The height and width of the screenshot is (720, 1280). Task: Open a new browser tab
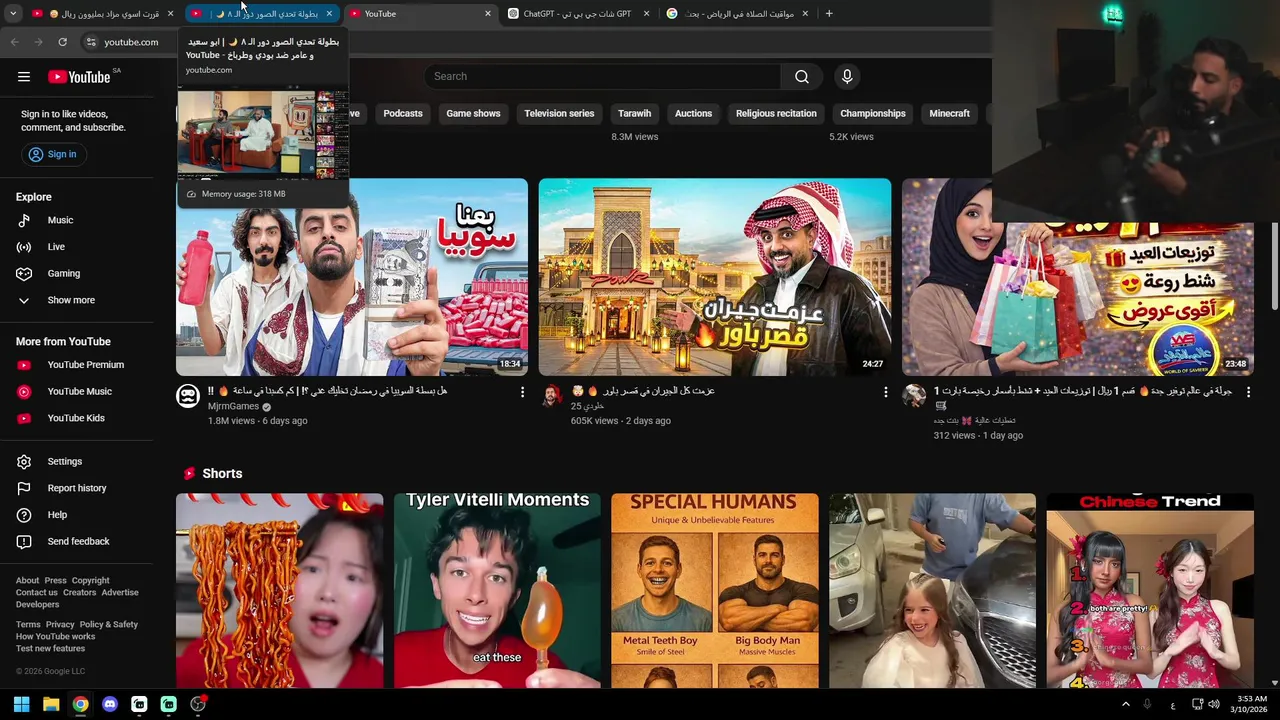(x=829, y=14)
